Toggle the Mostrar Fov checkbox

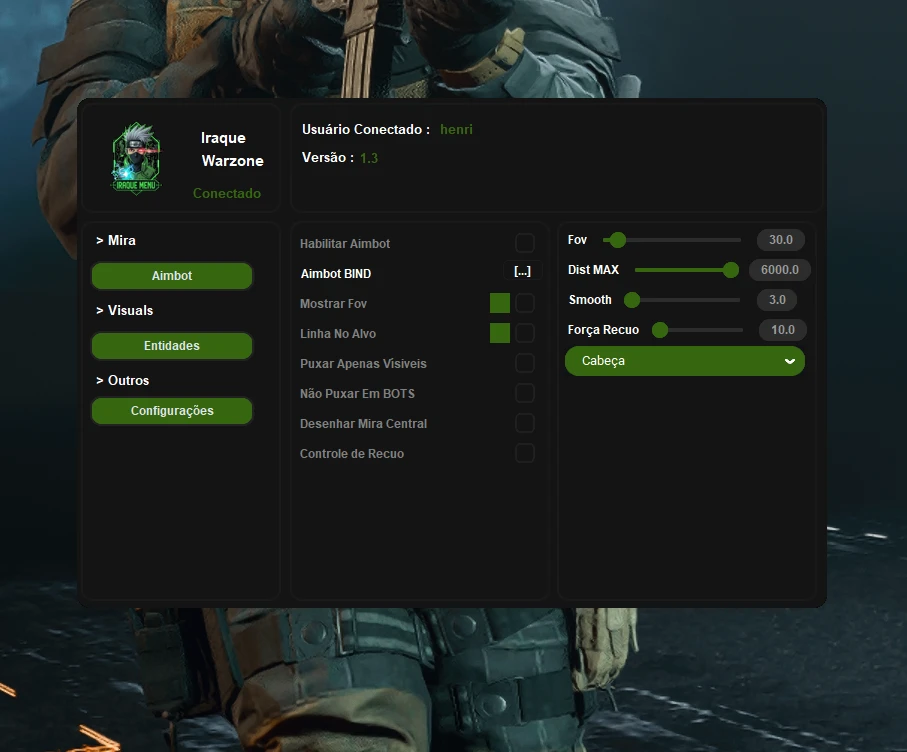[x=525, y=303]
